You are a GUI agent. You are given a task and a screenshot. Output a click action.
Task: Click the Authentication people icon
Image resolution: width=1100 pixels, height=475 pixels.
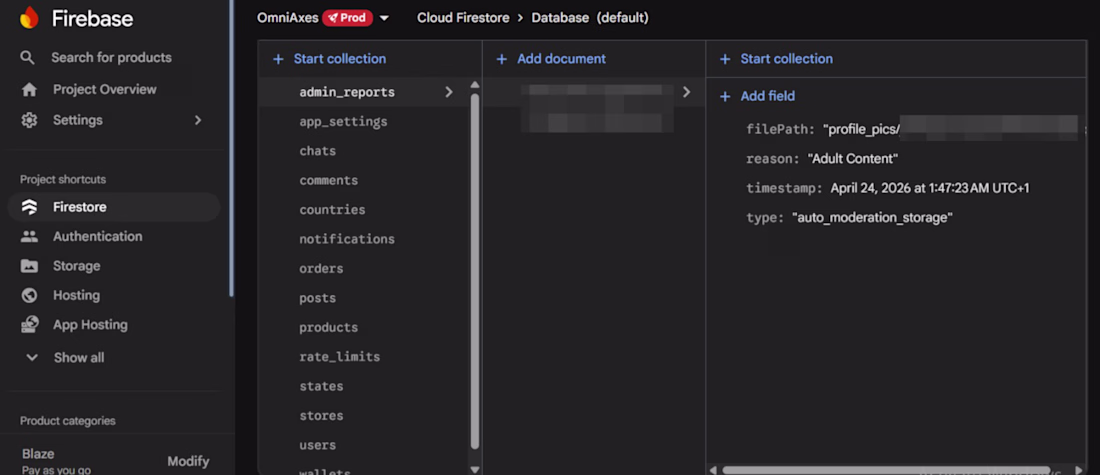29,236
